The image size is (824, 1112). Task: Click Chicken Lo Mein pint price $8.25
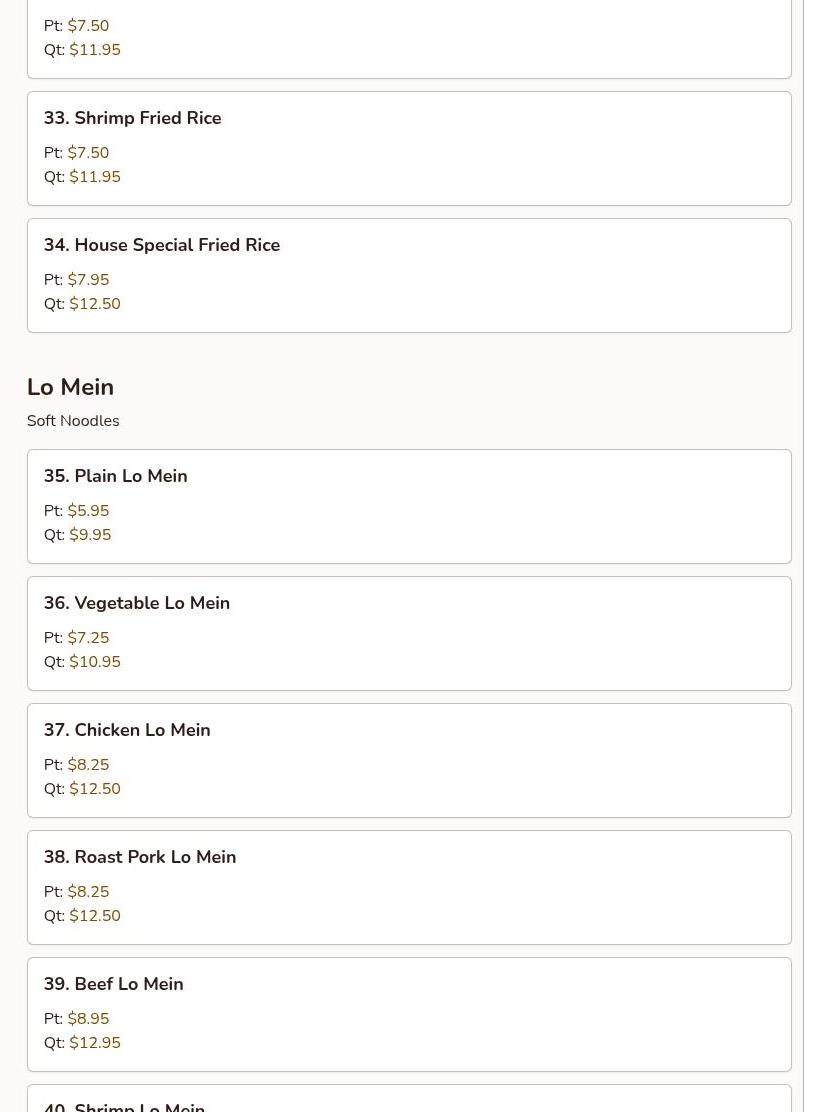88,765
